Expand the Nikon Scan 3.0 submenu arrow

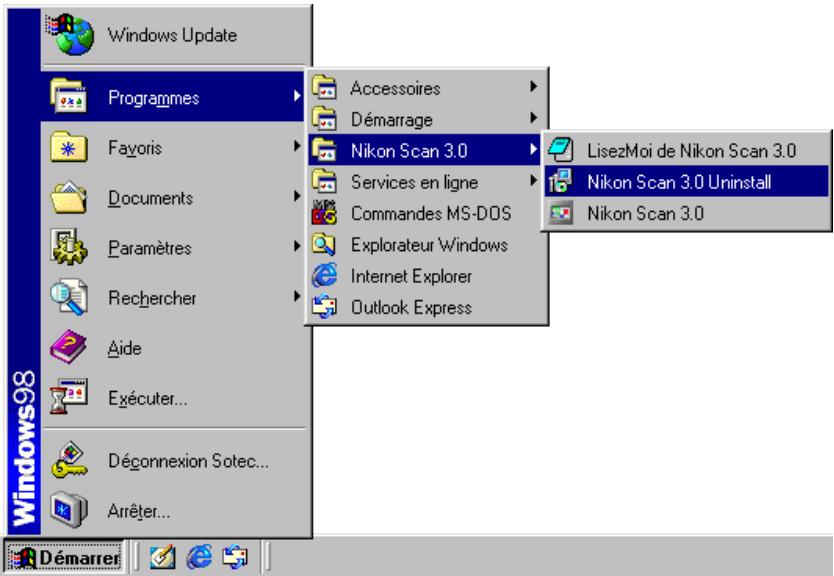pos(533,149)
